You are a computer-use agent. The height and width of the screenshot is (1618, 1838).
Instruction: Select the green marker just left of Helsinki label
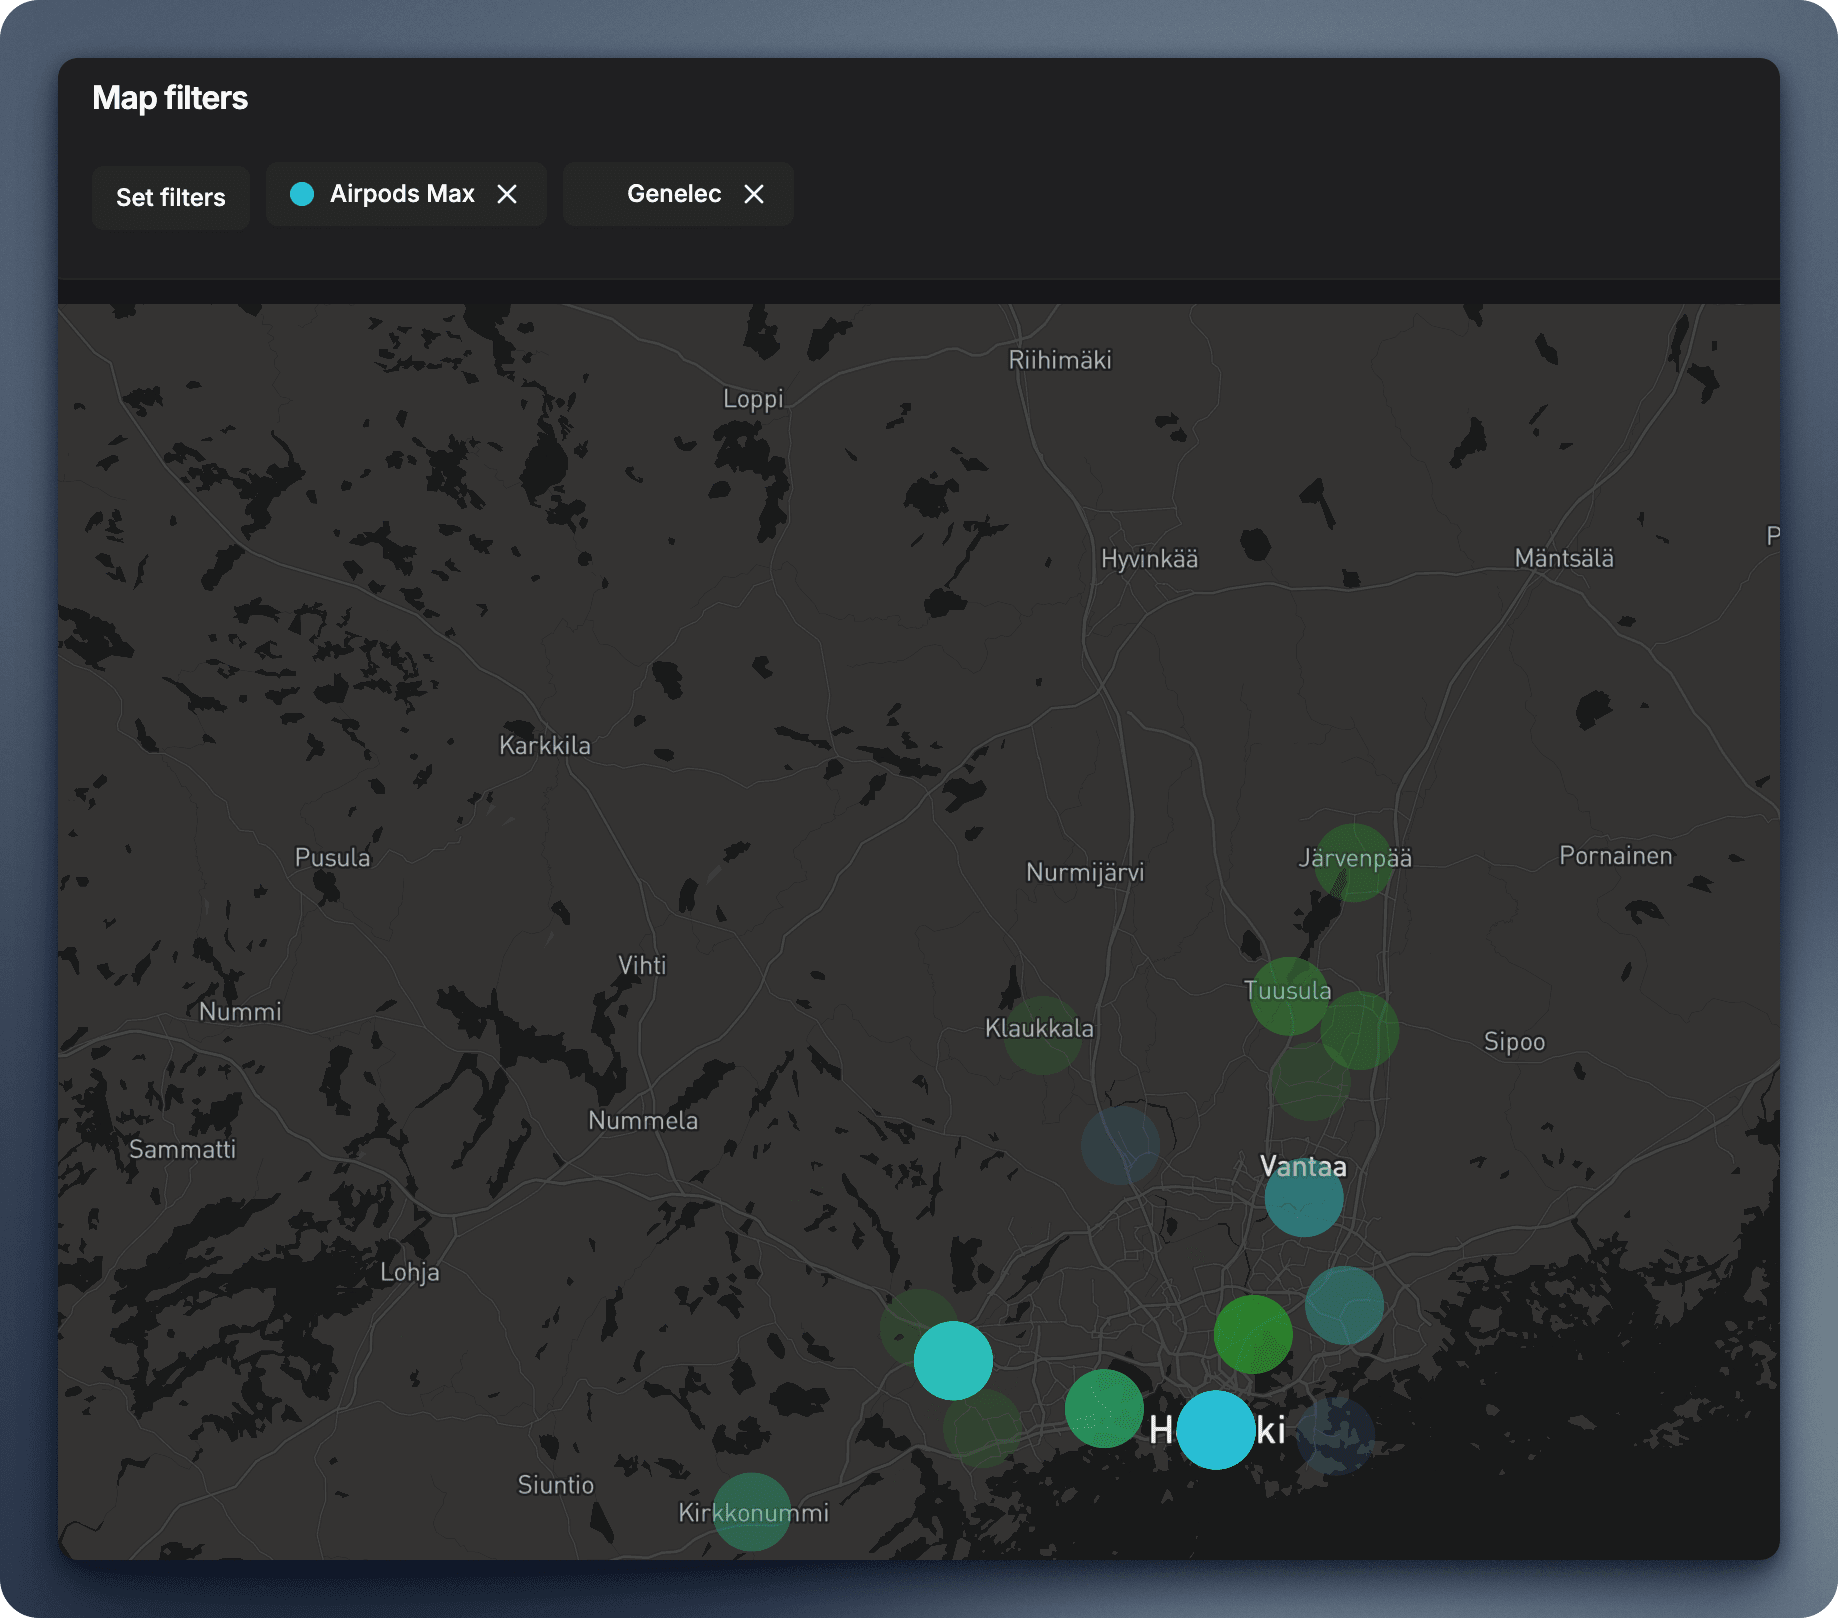tap(1104, 1408)
